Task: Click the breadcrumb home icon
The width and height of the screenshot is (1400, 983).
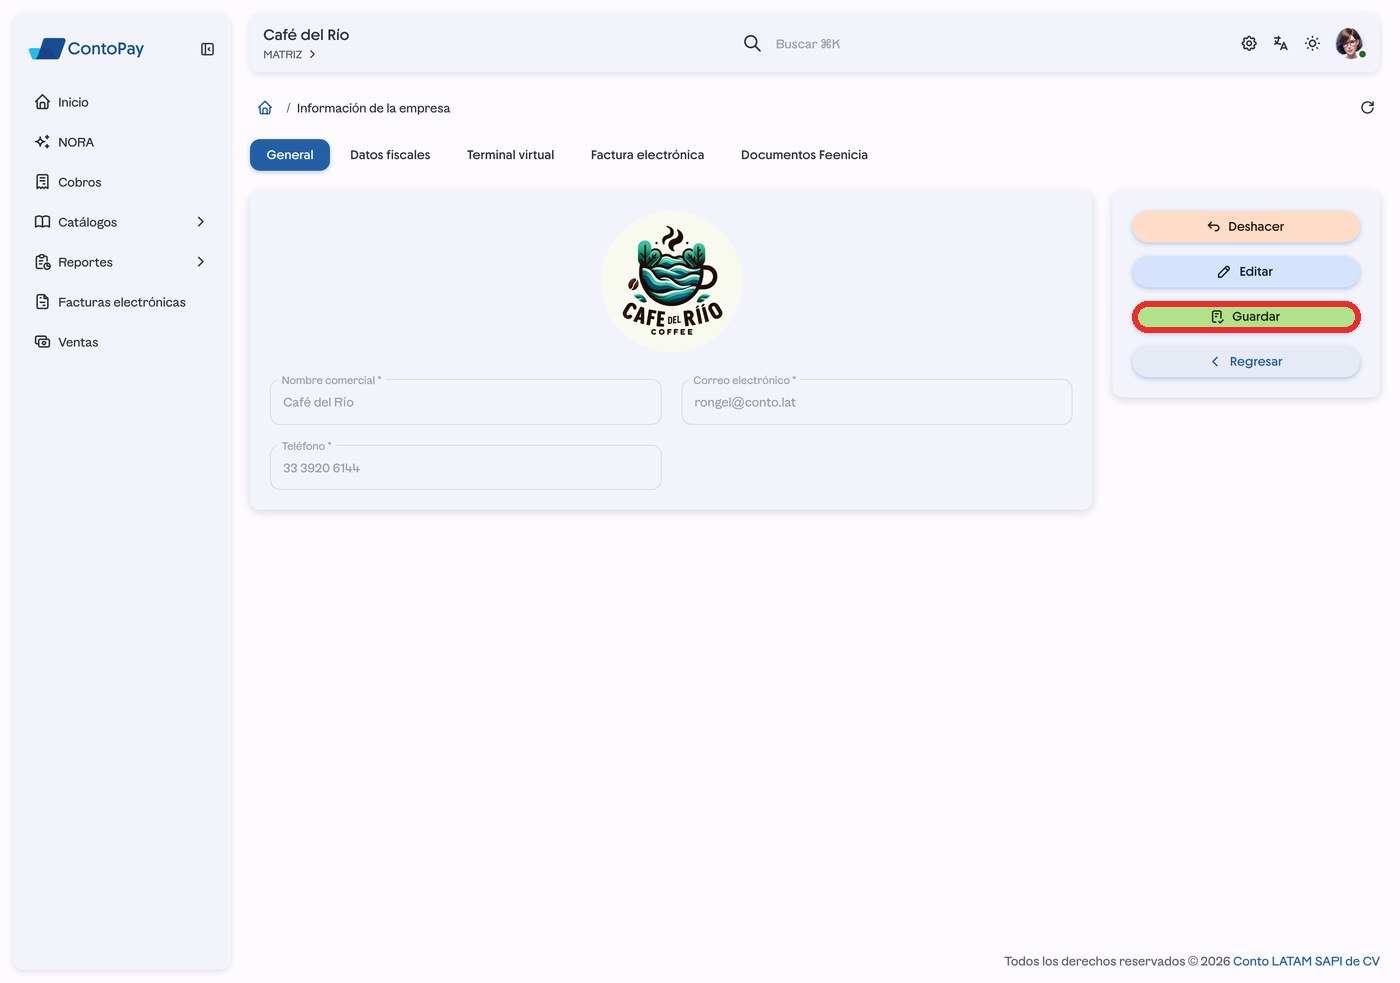Action: [265, 108]
